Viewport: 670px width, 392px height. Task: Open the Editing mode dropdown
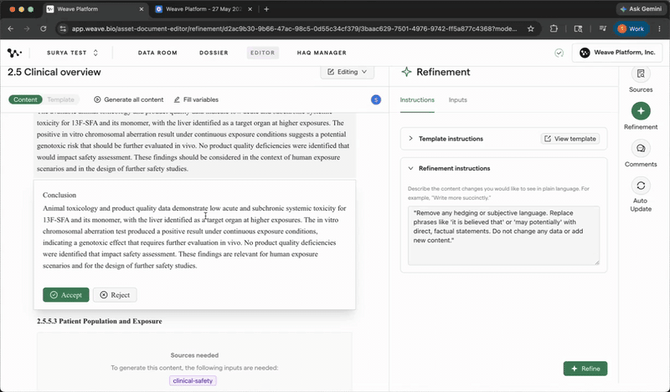(x=347, y=72)
